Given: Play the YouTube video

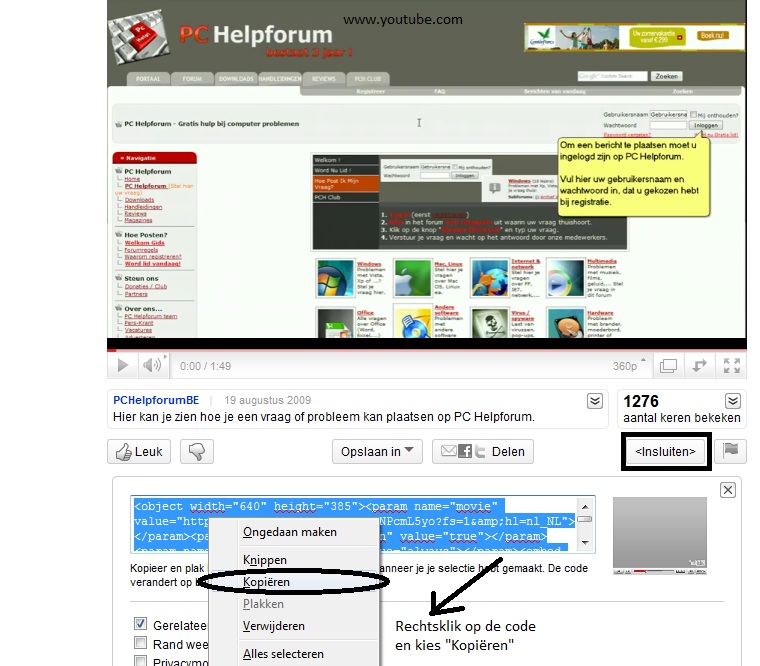Looking at the screenshot, I should (123, 365).
